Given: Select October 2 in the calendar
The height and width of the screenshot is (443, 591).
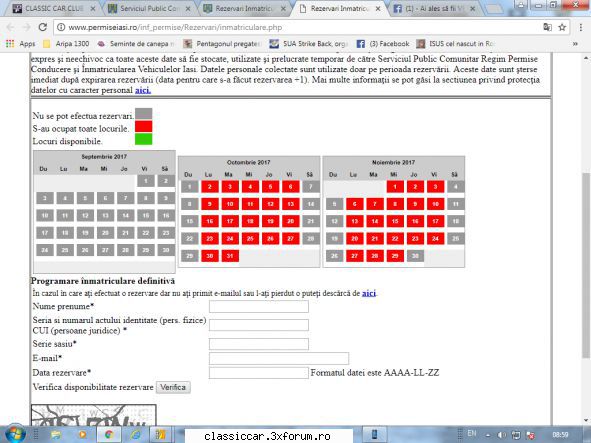Looking at the screenshot, I should click(210, 187).
